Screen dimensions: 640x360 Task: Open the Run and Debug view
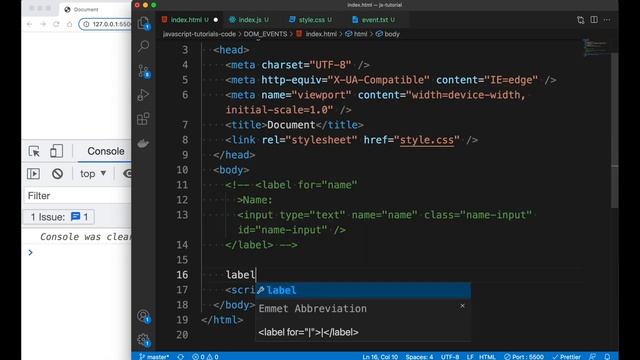143,95
